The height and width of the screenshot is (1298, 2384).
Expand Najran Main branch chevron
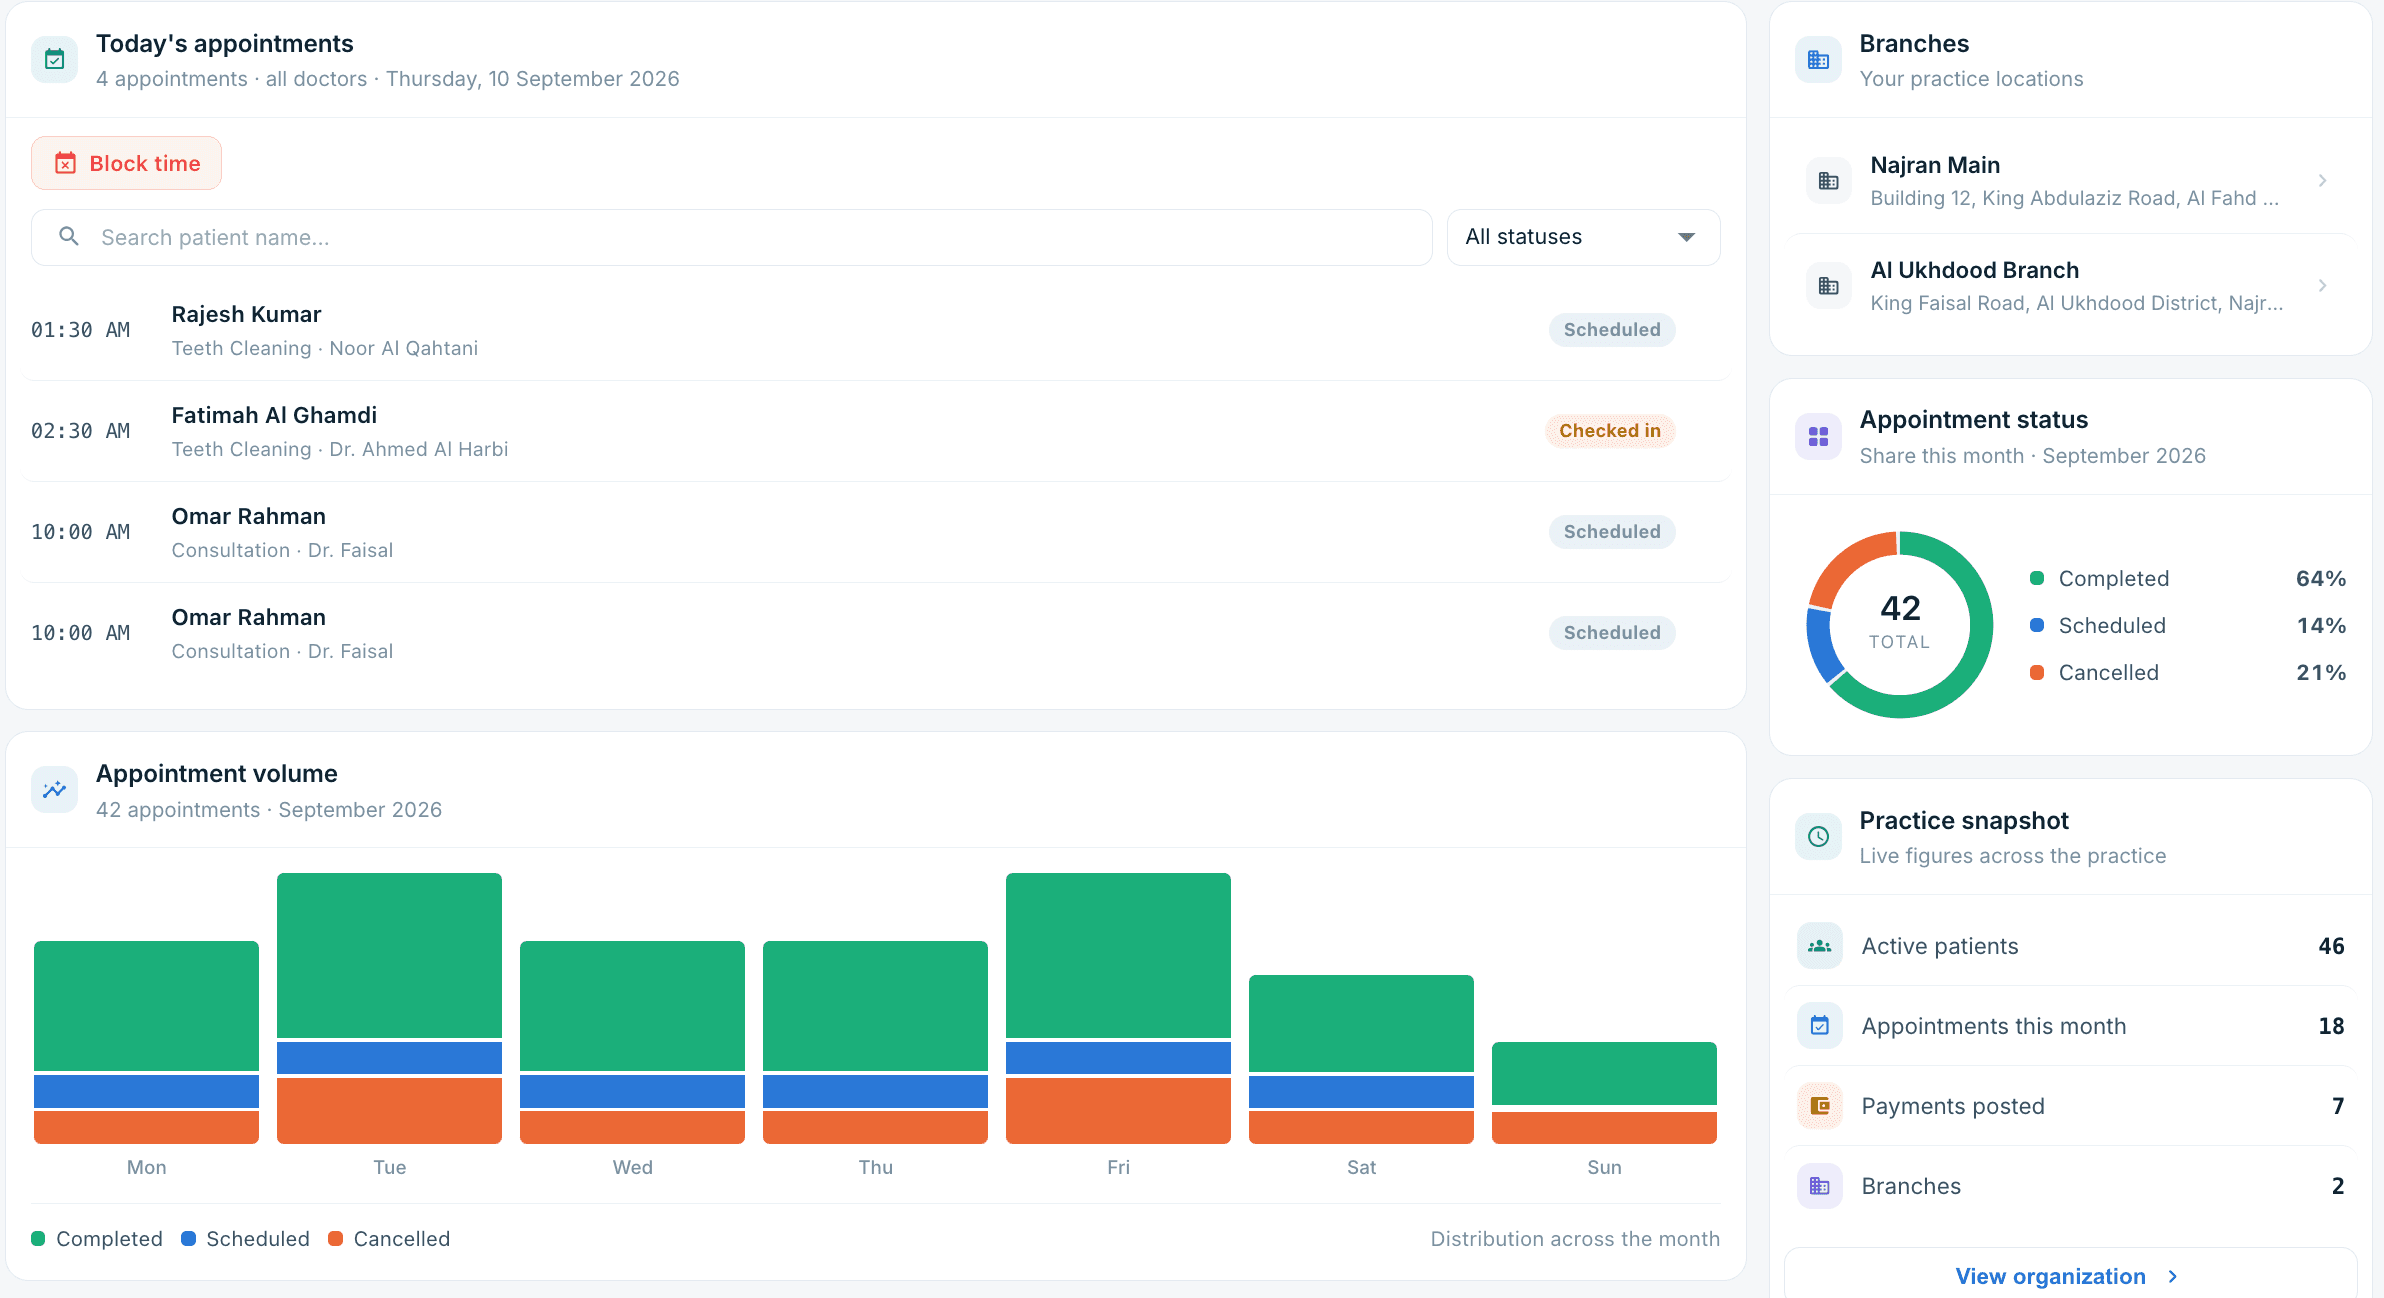point(2322,181)
